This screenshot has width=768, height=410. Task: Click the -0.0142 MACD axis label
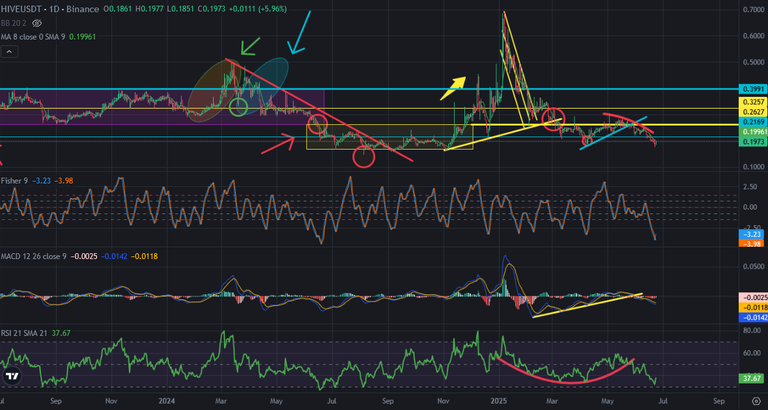[752, 317]
